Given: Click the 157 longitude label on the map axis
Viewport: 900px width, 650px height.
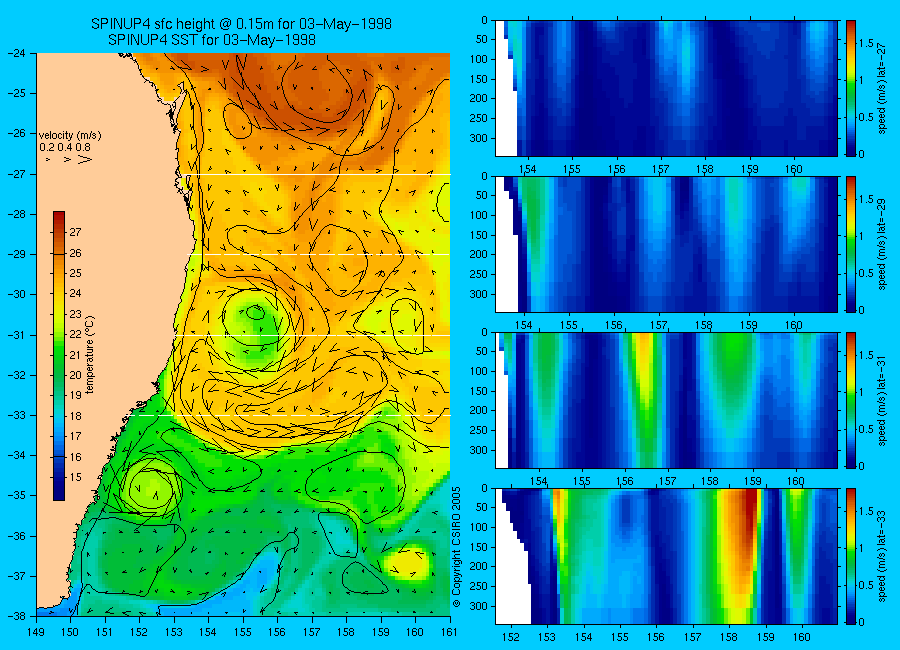Looking at the screenshot, I should click(x=312, y=633).
